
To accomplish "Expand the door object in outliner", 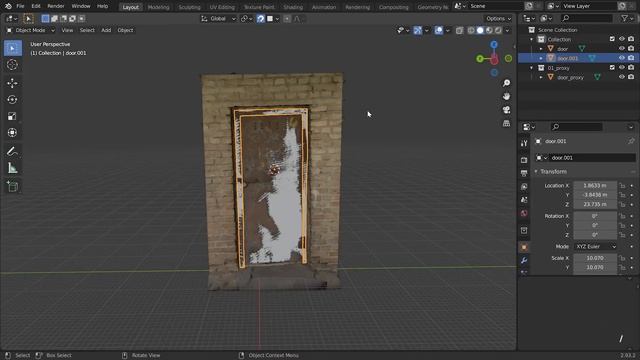I will [x=541, y=49].
